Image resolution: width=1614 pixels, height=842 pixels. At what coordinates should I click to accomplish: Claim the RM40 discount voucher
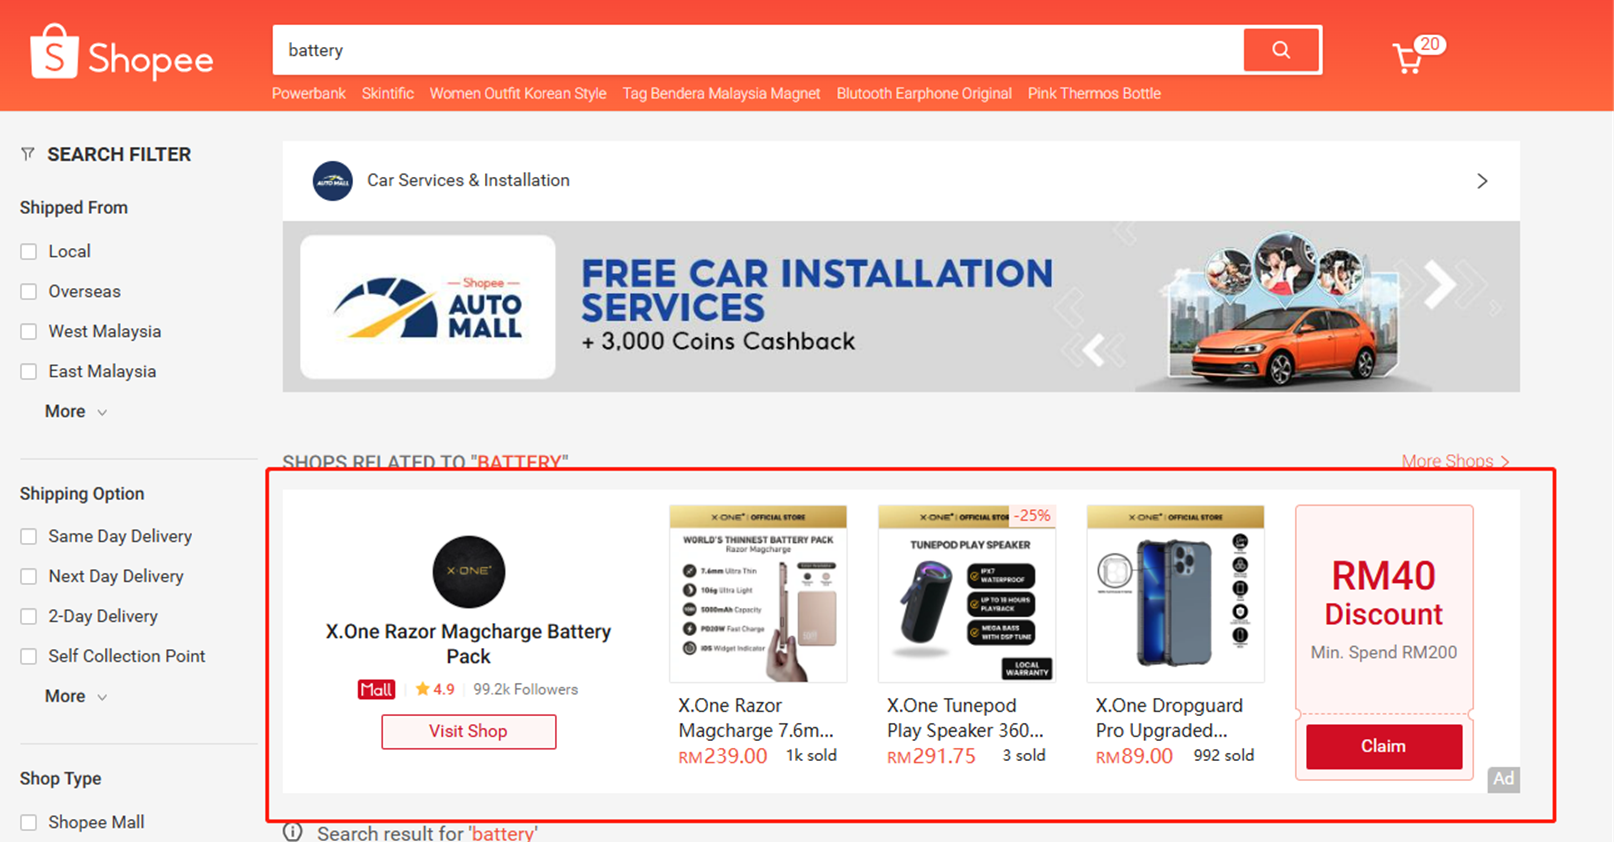1384,746
